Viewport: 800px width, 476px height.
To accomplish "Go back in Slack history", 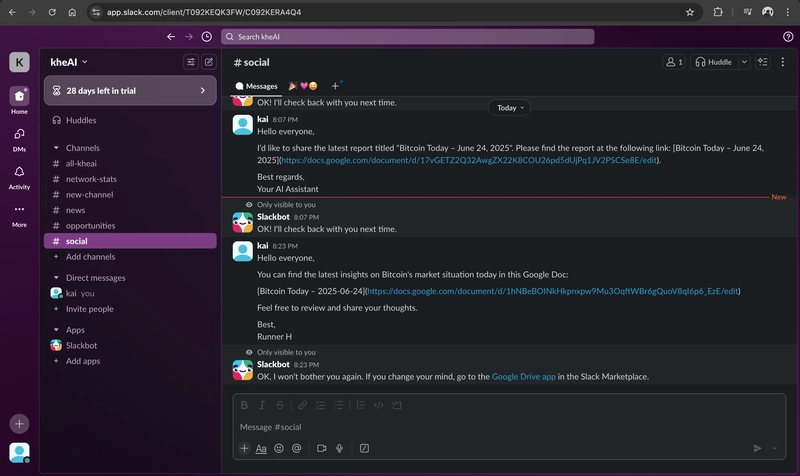I will pos(171,37).
